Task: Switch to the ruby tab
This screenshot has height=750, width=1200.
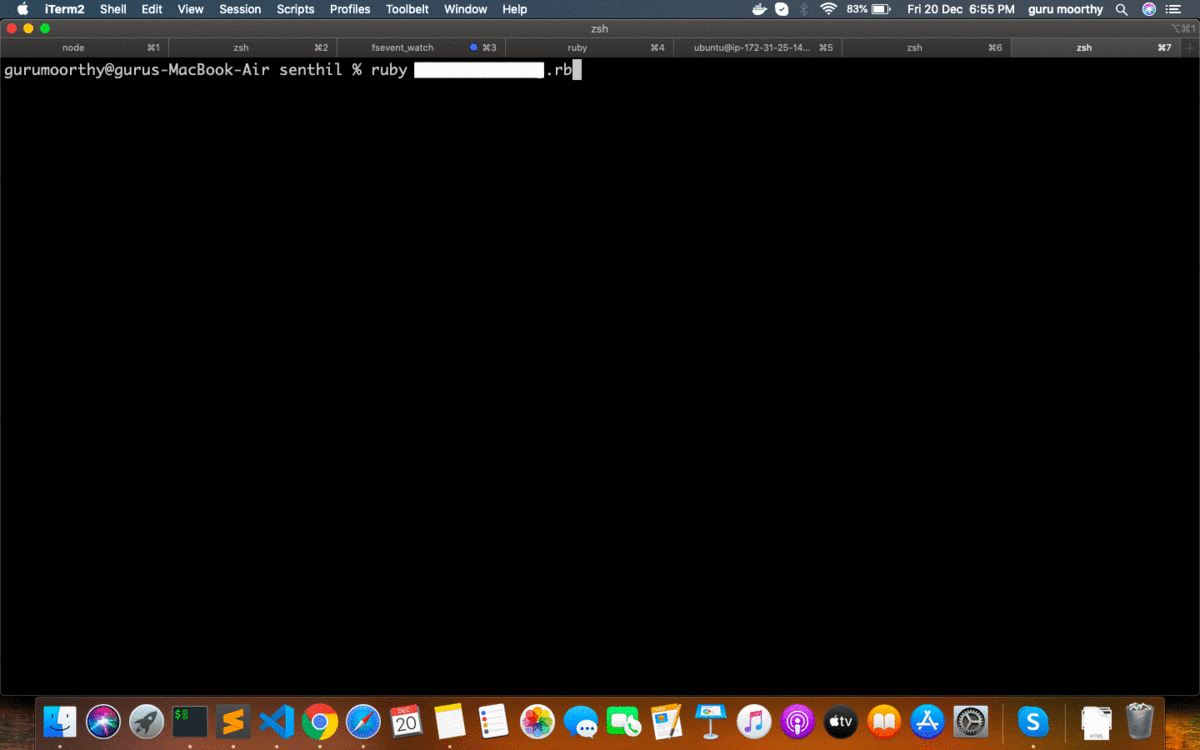Action: point(589,47)
